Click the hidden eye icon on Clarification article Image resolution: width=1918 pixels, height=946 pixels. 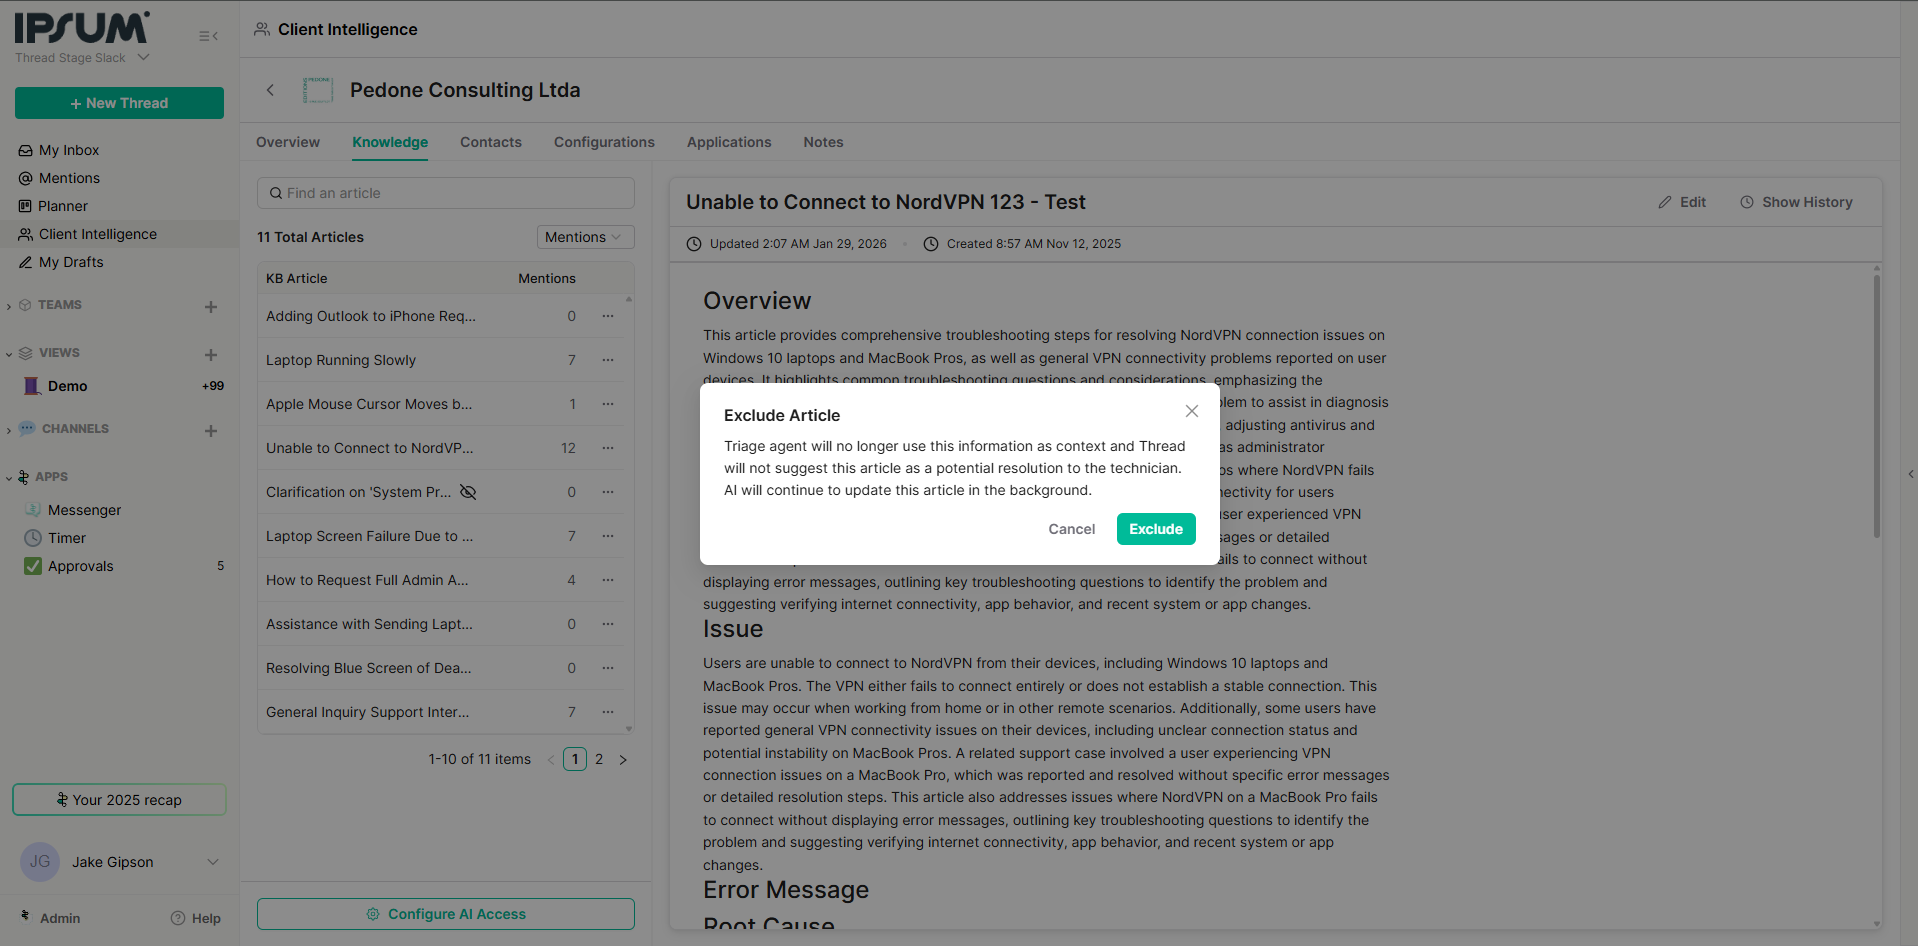point(468,492)
